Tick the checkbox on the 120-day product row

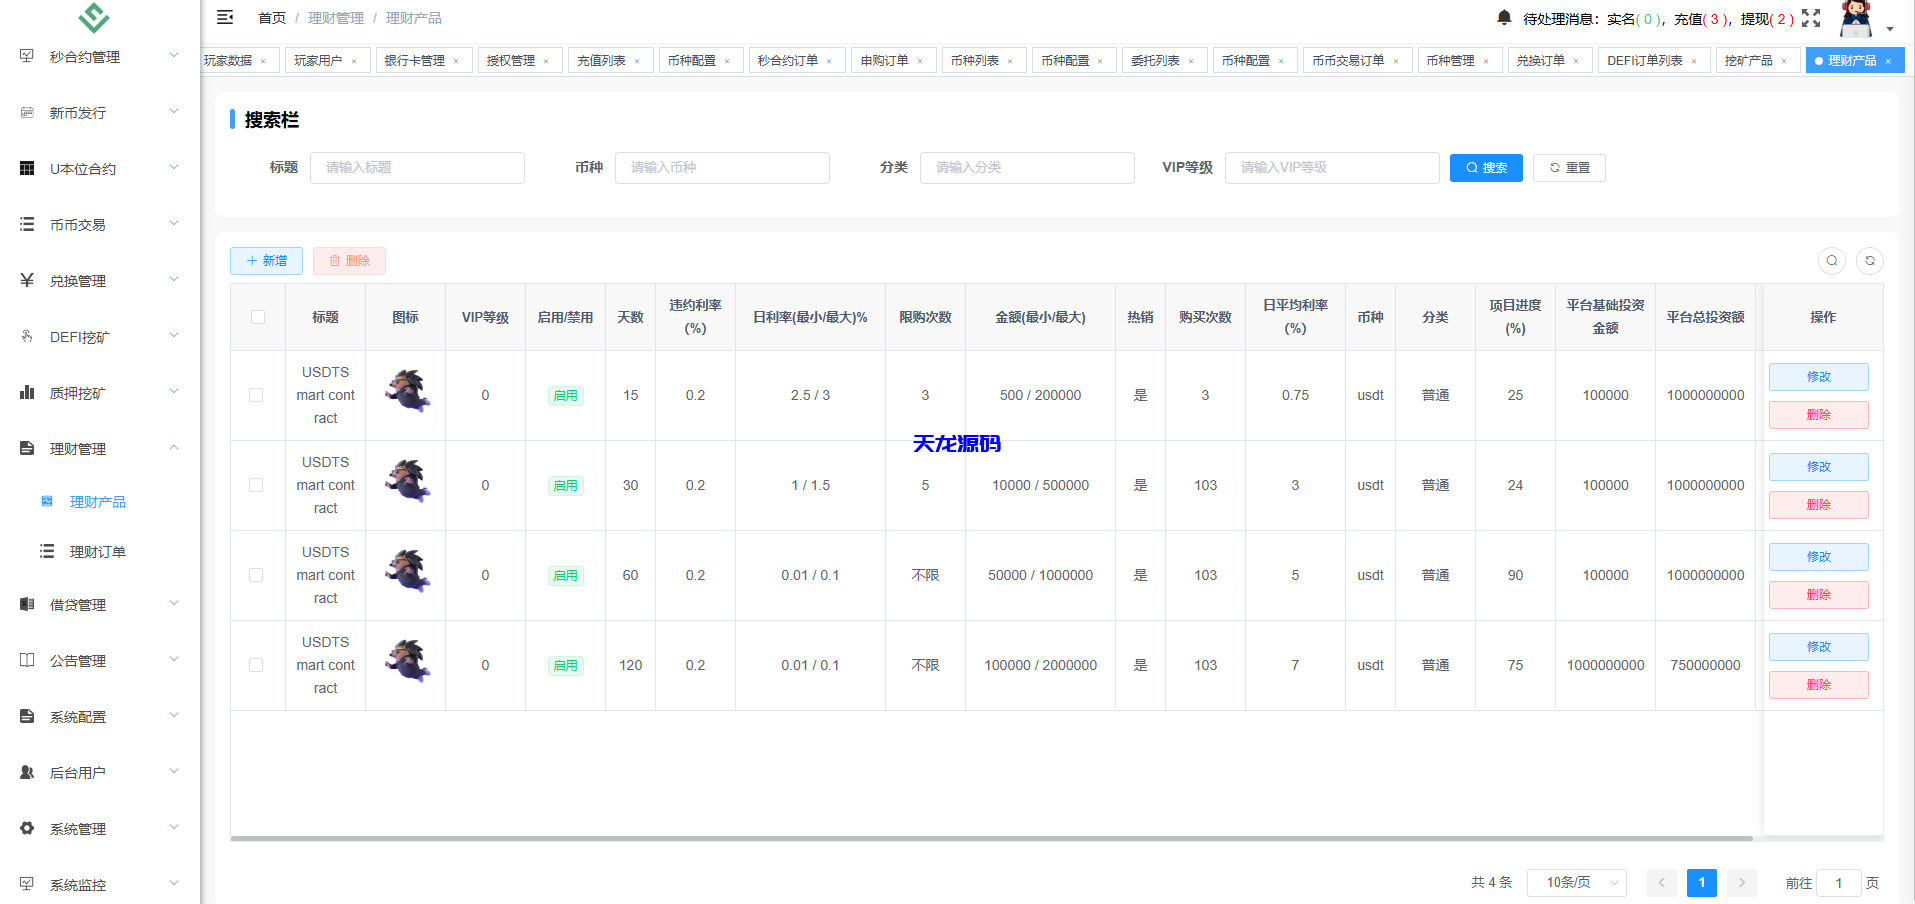point(258,665)
